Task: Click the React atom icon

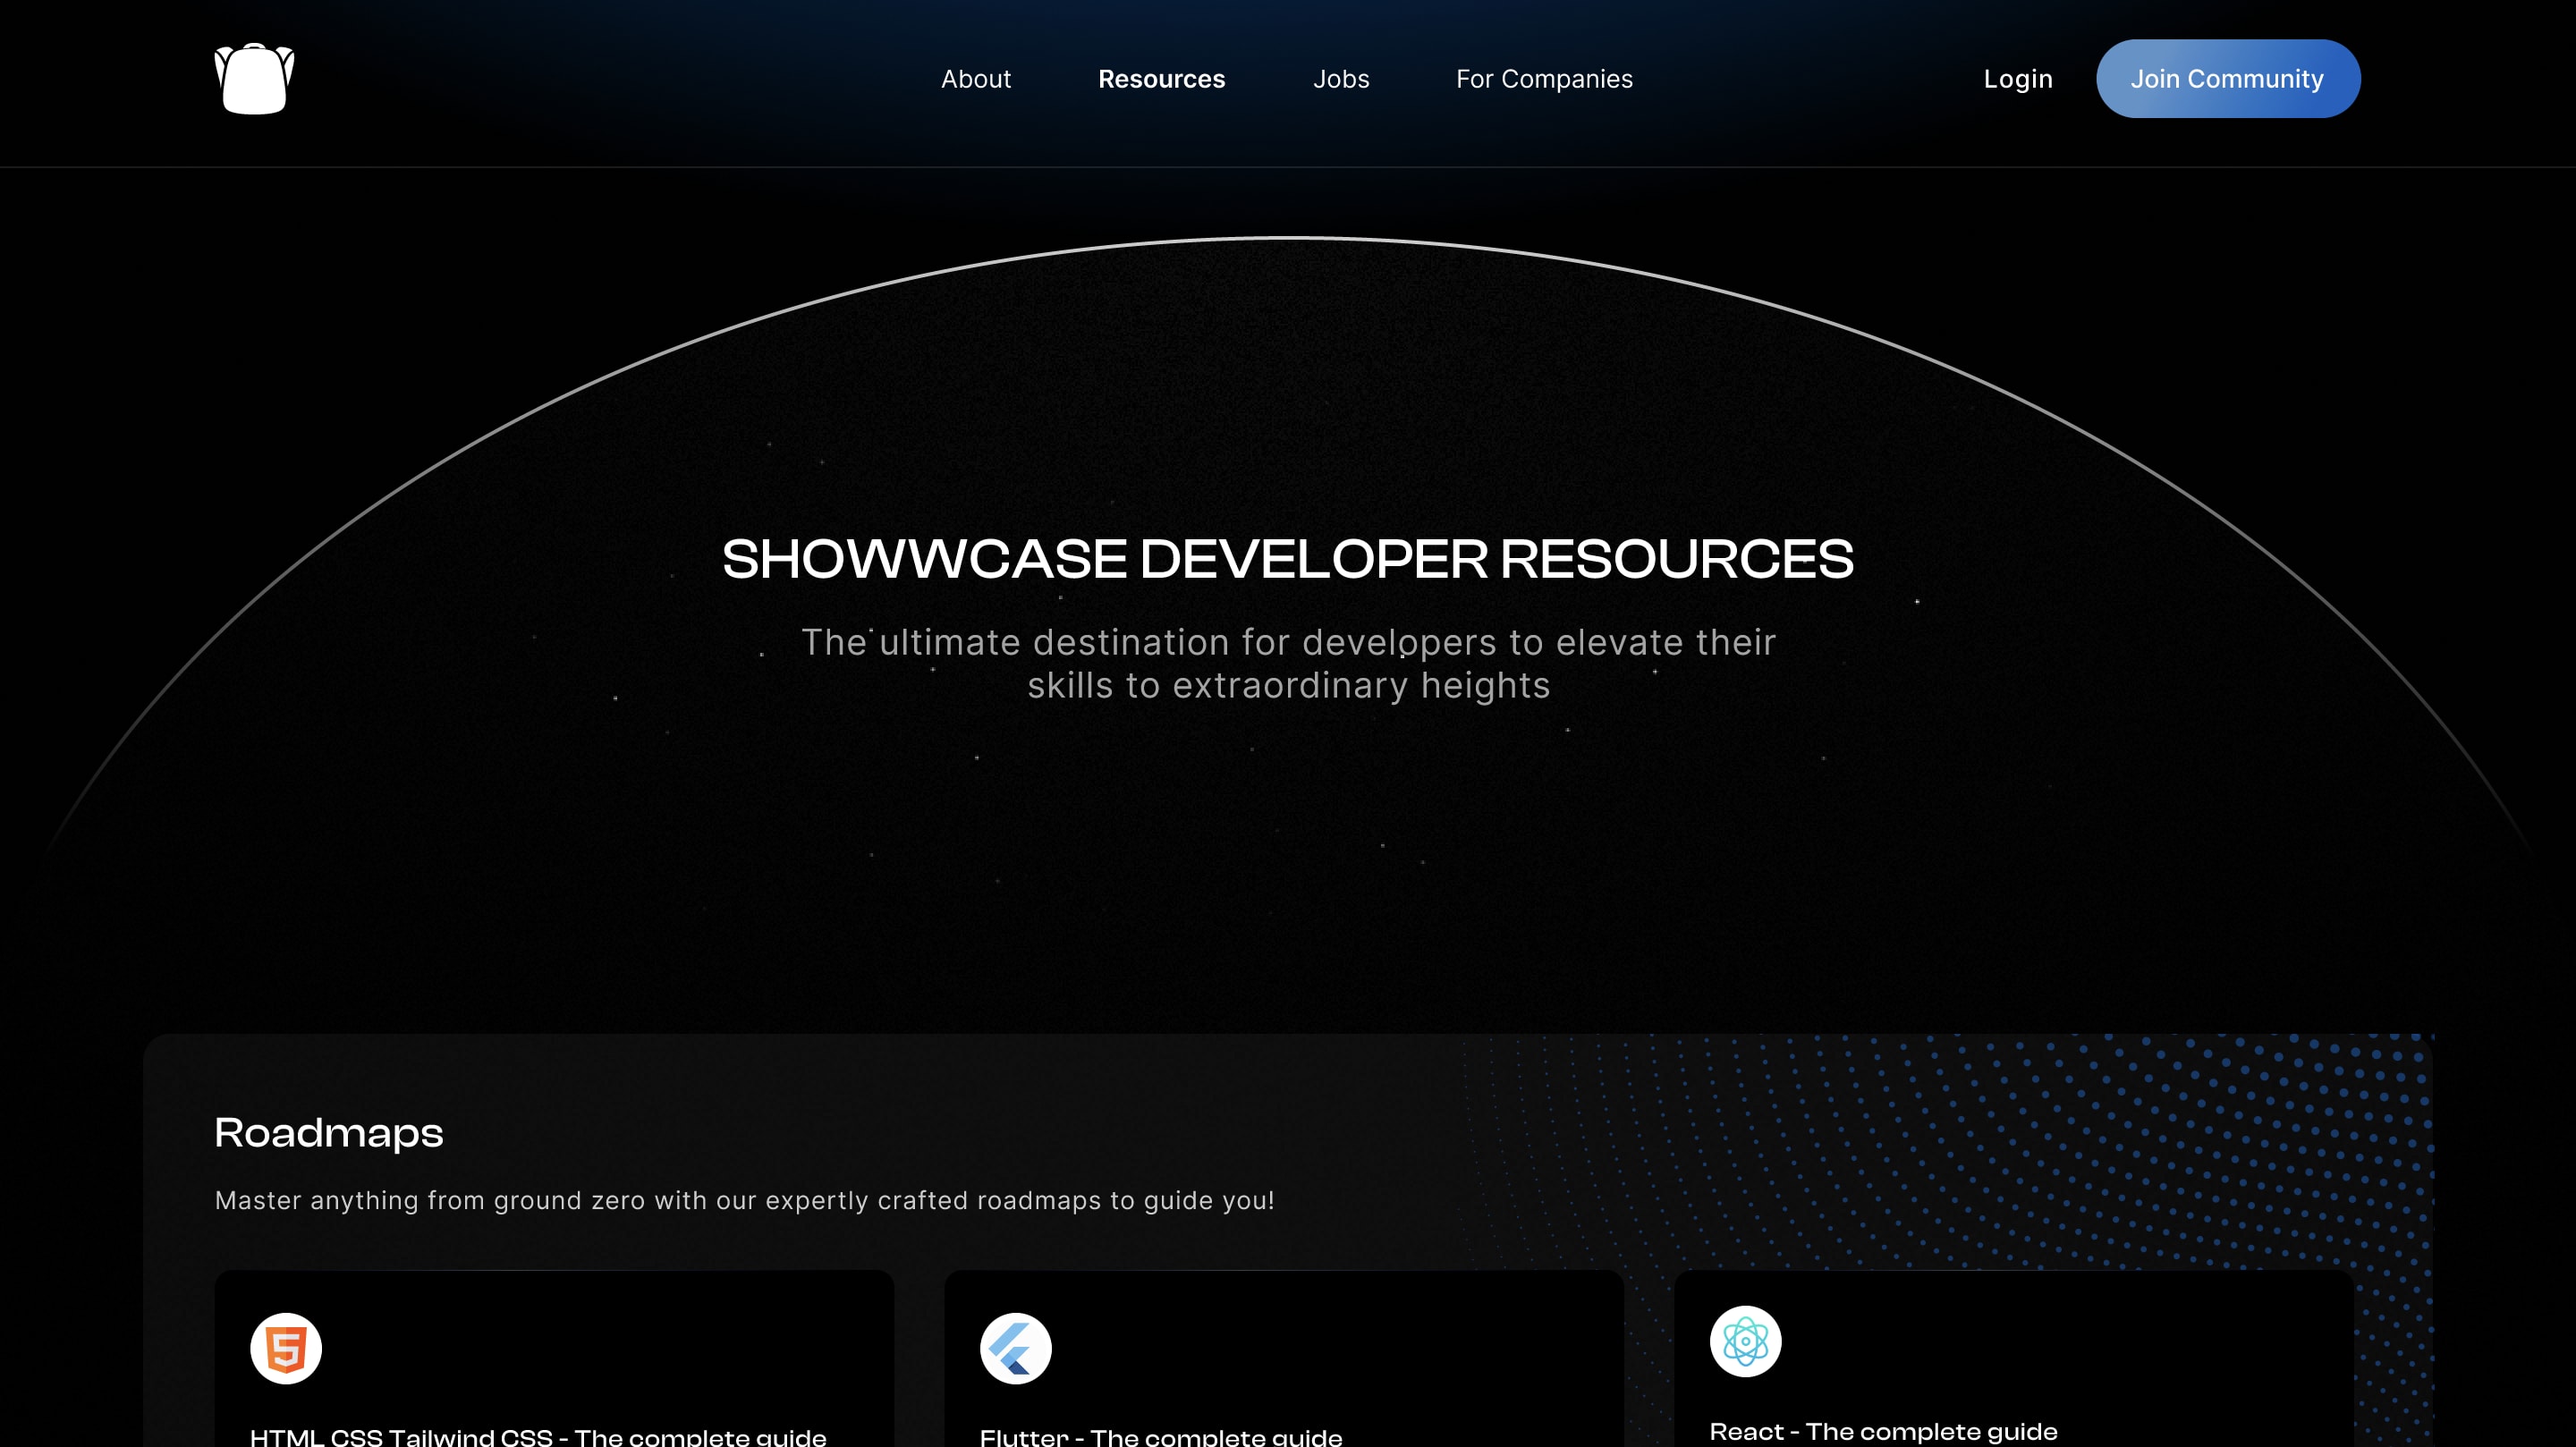Action: pos(1745,1341)
